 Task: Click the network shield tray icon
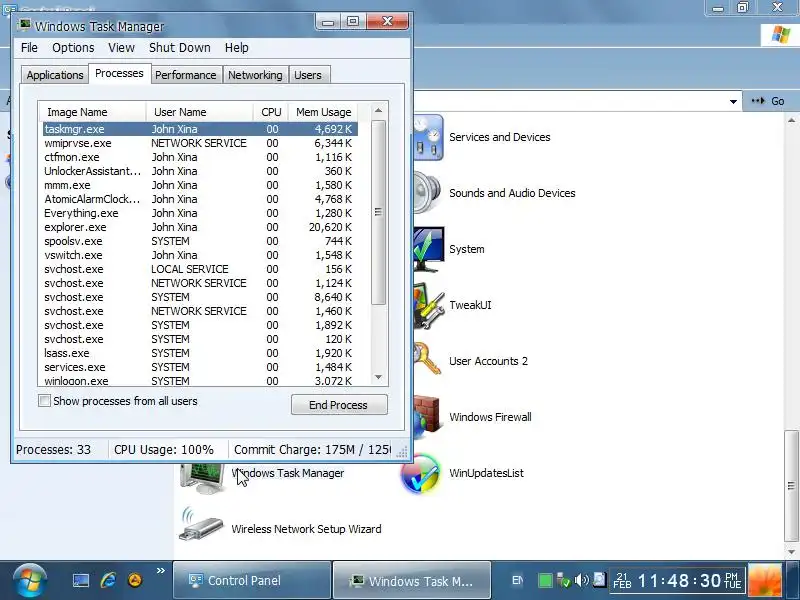tap(563, 580)
